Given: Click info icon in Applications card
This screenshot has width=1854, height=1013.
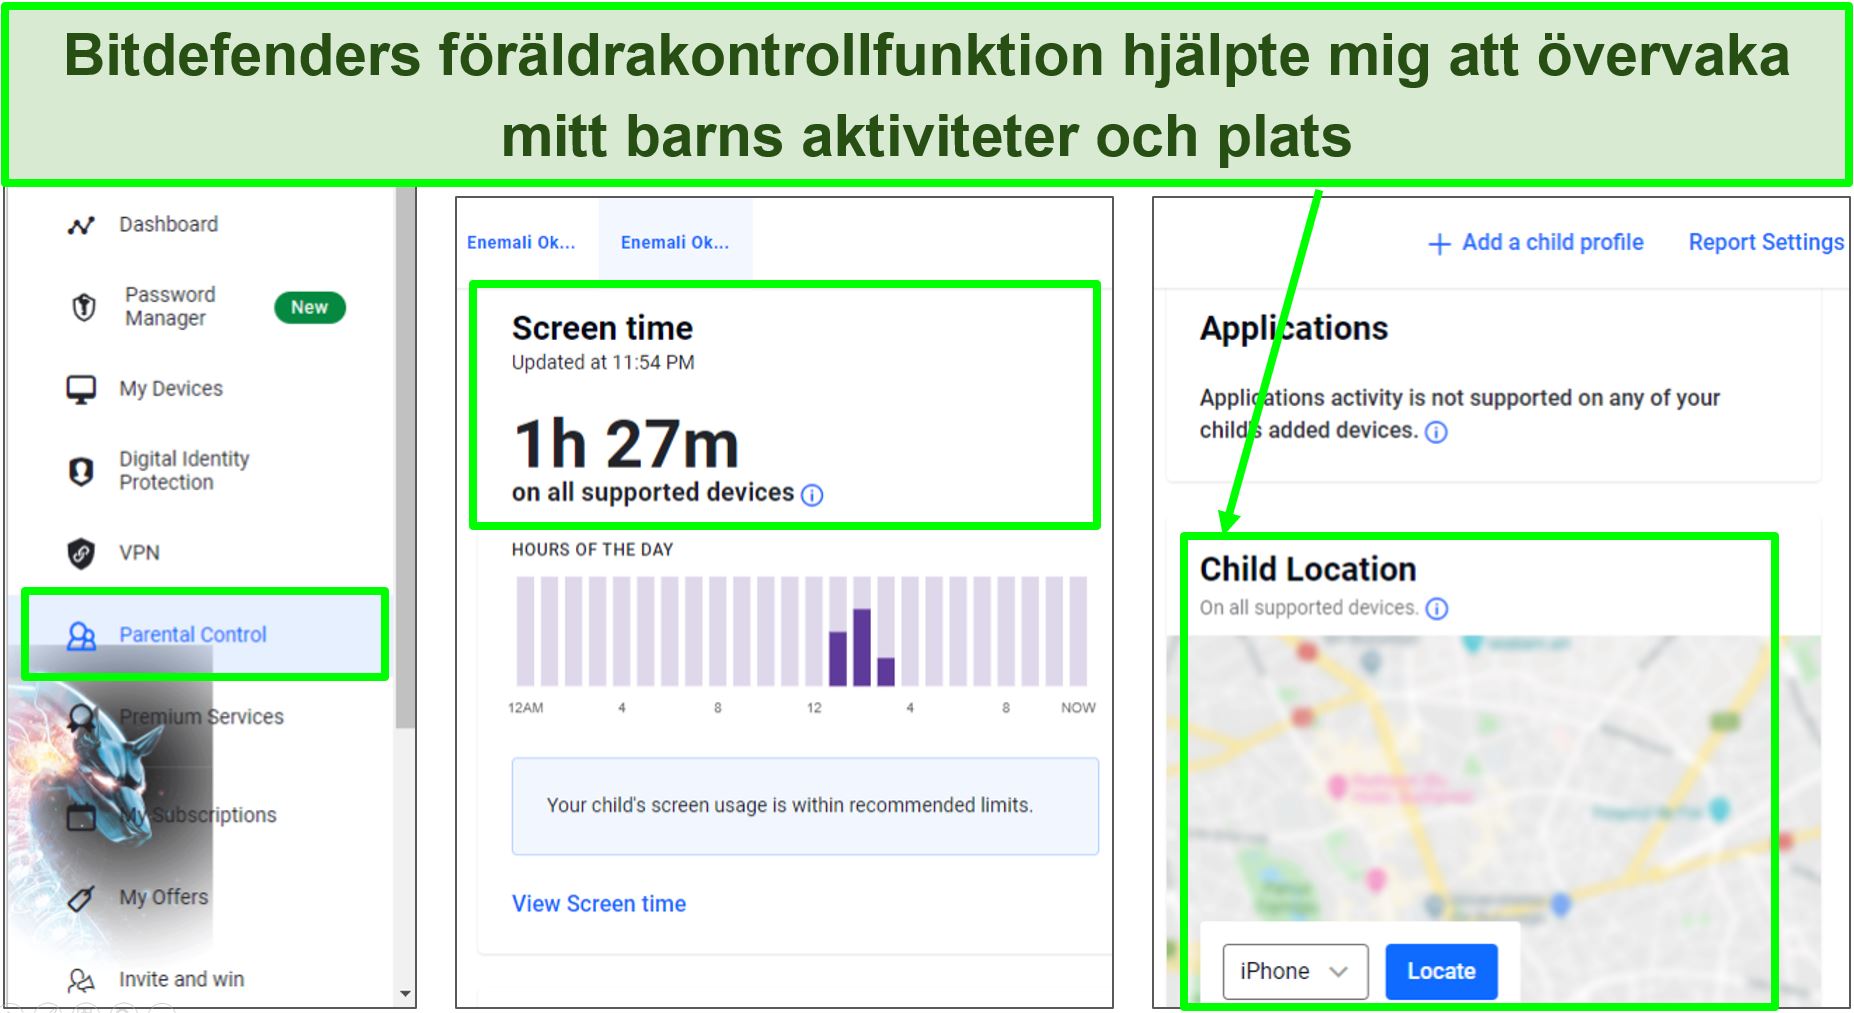Looking at the screenshot, I should (1436, 432).
